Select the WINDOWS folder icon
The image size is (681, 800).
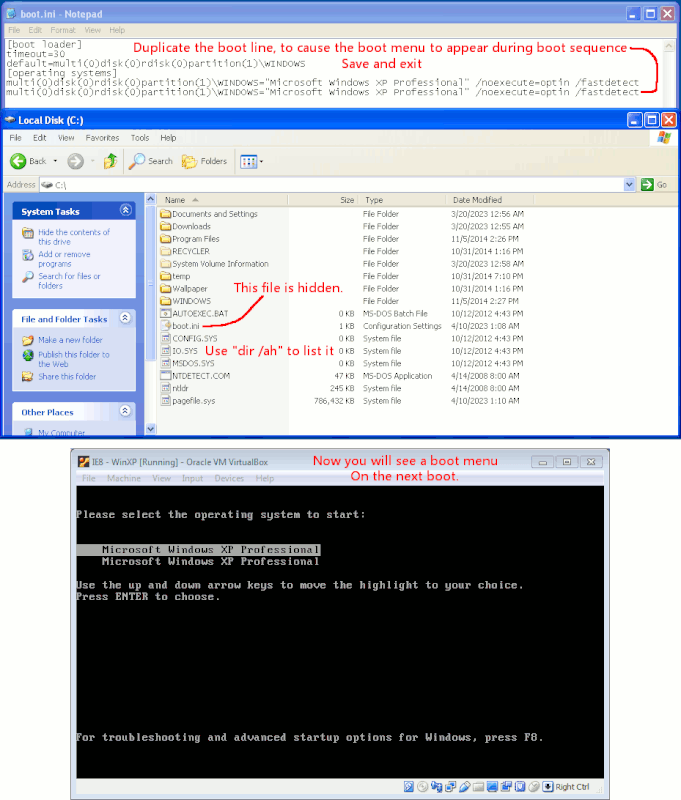click(165, 301)
